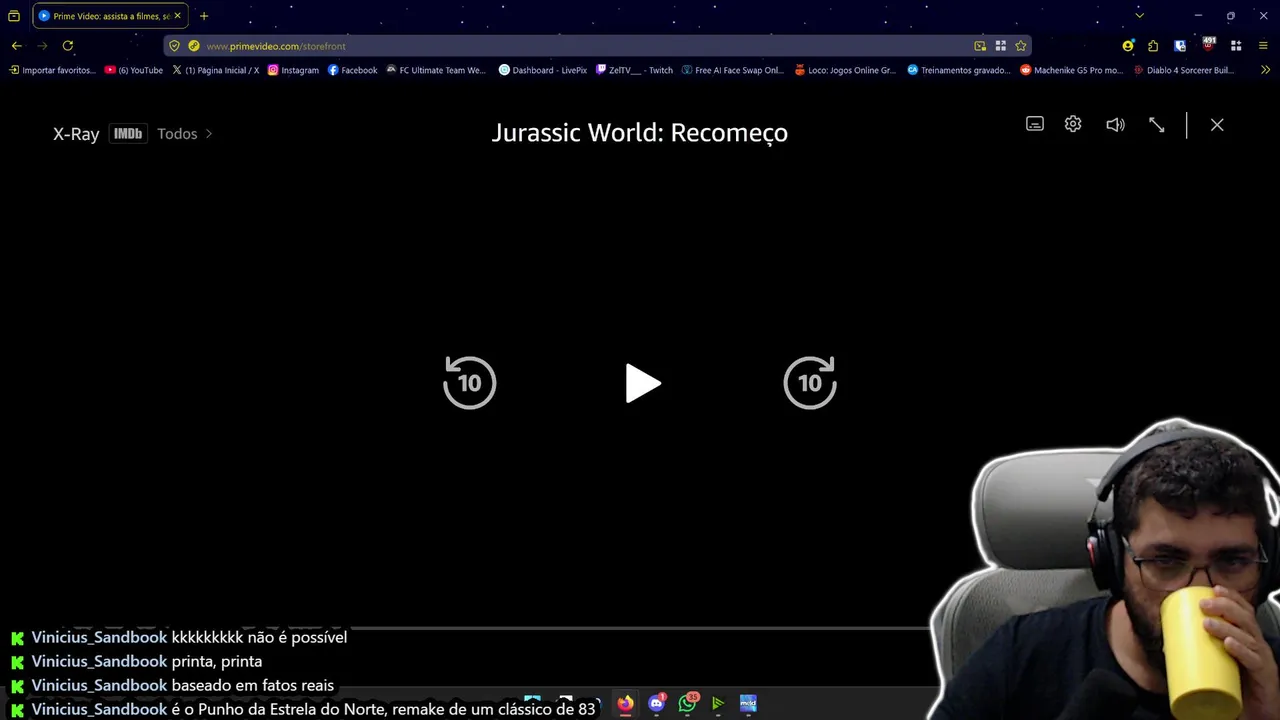The image size is (1280, 720).
Task: Open Facebook bookmark
Action: (x=353, y=70)
